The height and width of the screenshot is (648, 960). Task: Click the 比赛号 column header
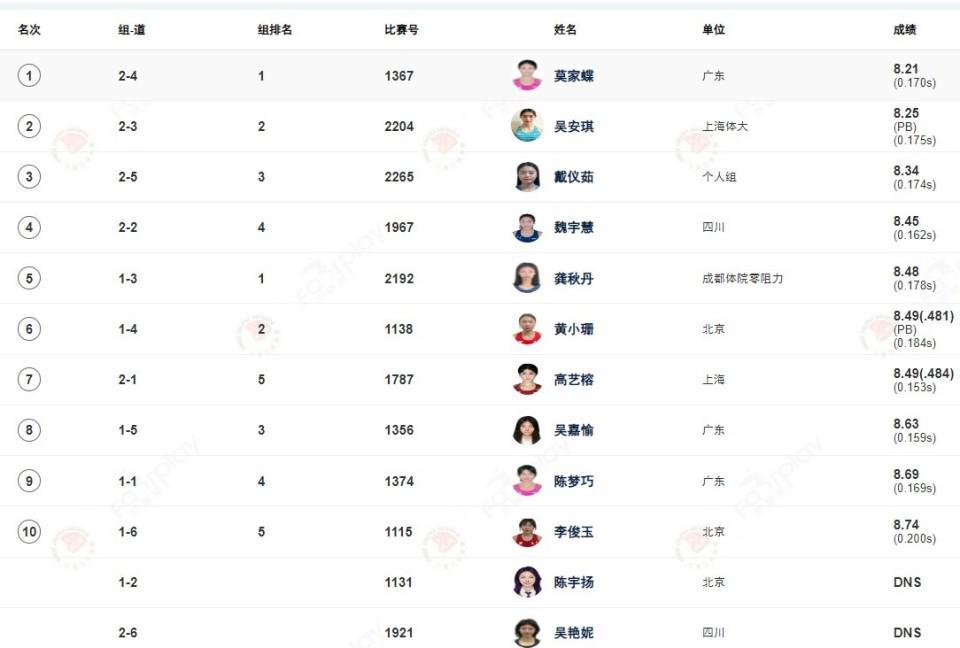tap(402, 30)
